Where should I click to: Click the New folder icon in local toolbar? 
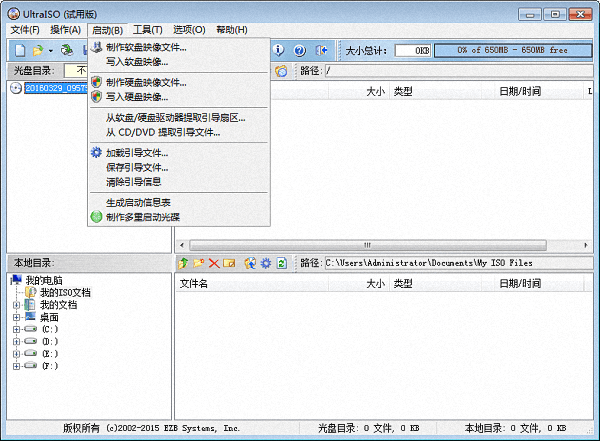199,263
